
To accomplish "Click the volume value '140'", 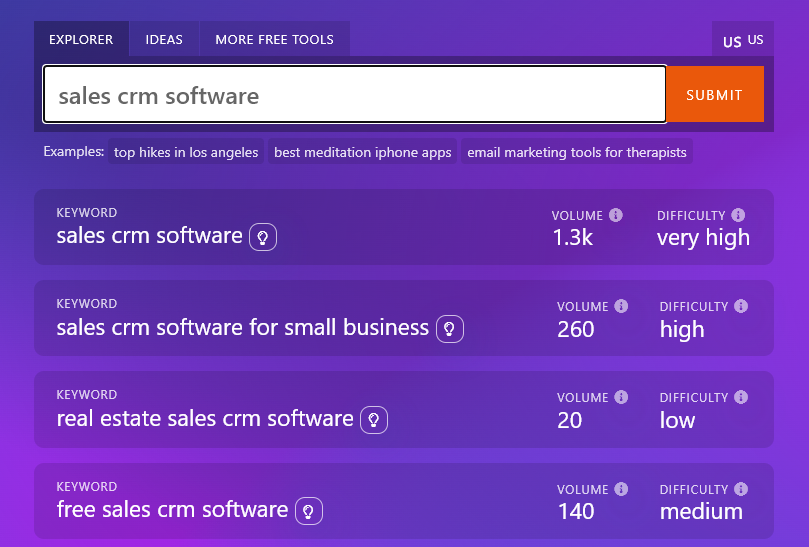I will coord(576,511).
